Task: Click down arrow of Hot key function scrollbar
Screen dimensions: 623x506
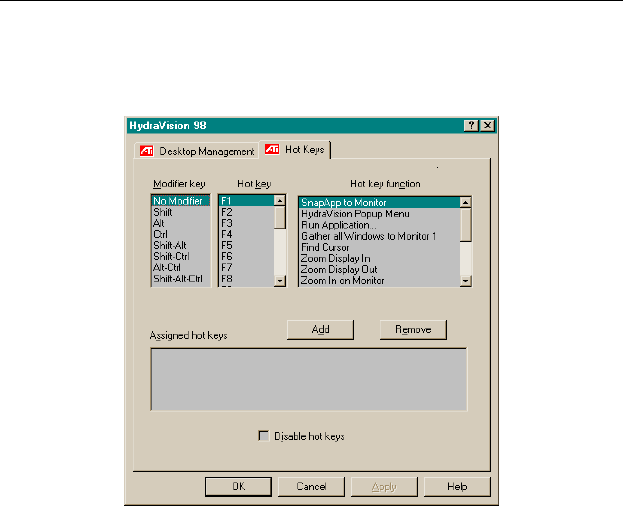Action: [465, 281]
